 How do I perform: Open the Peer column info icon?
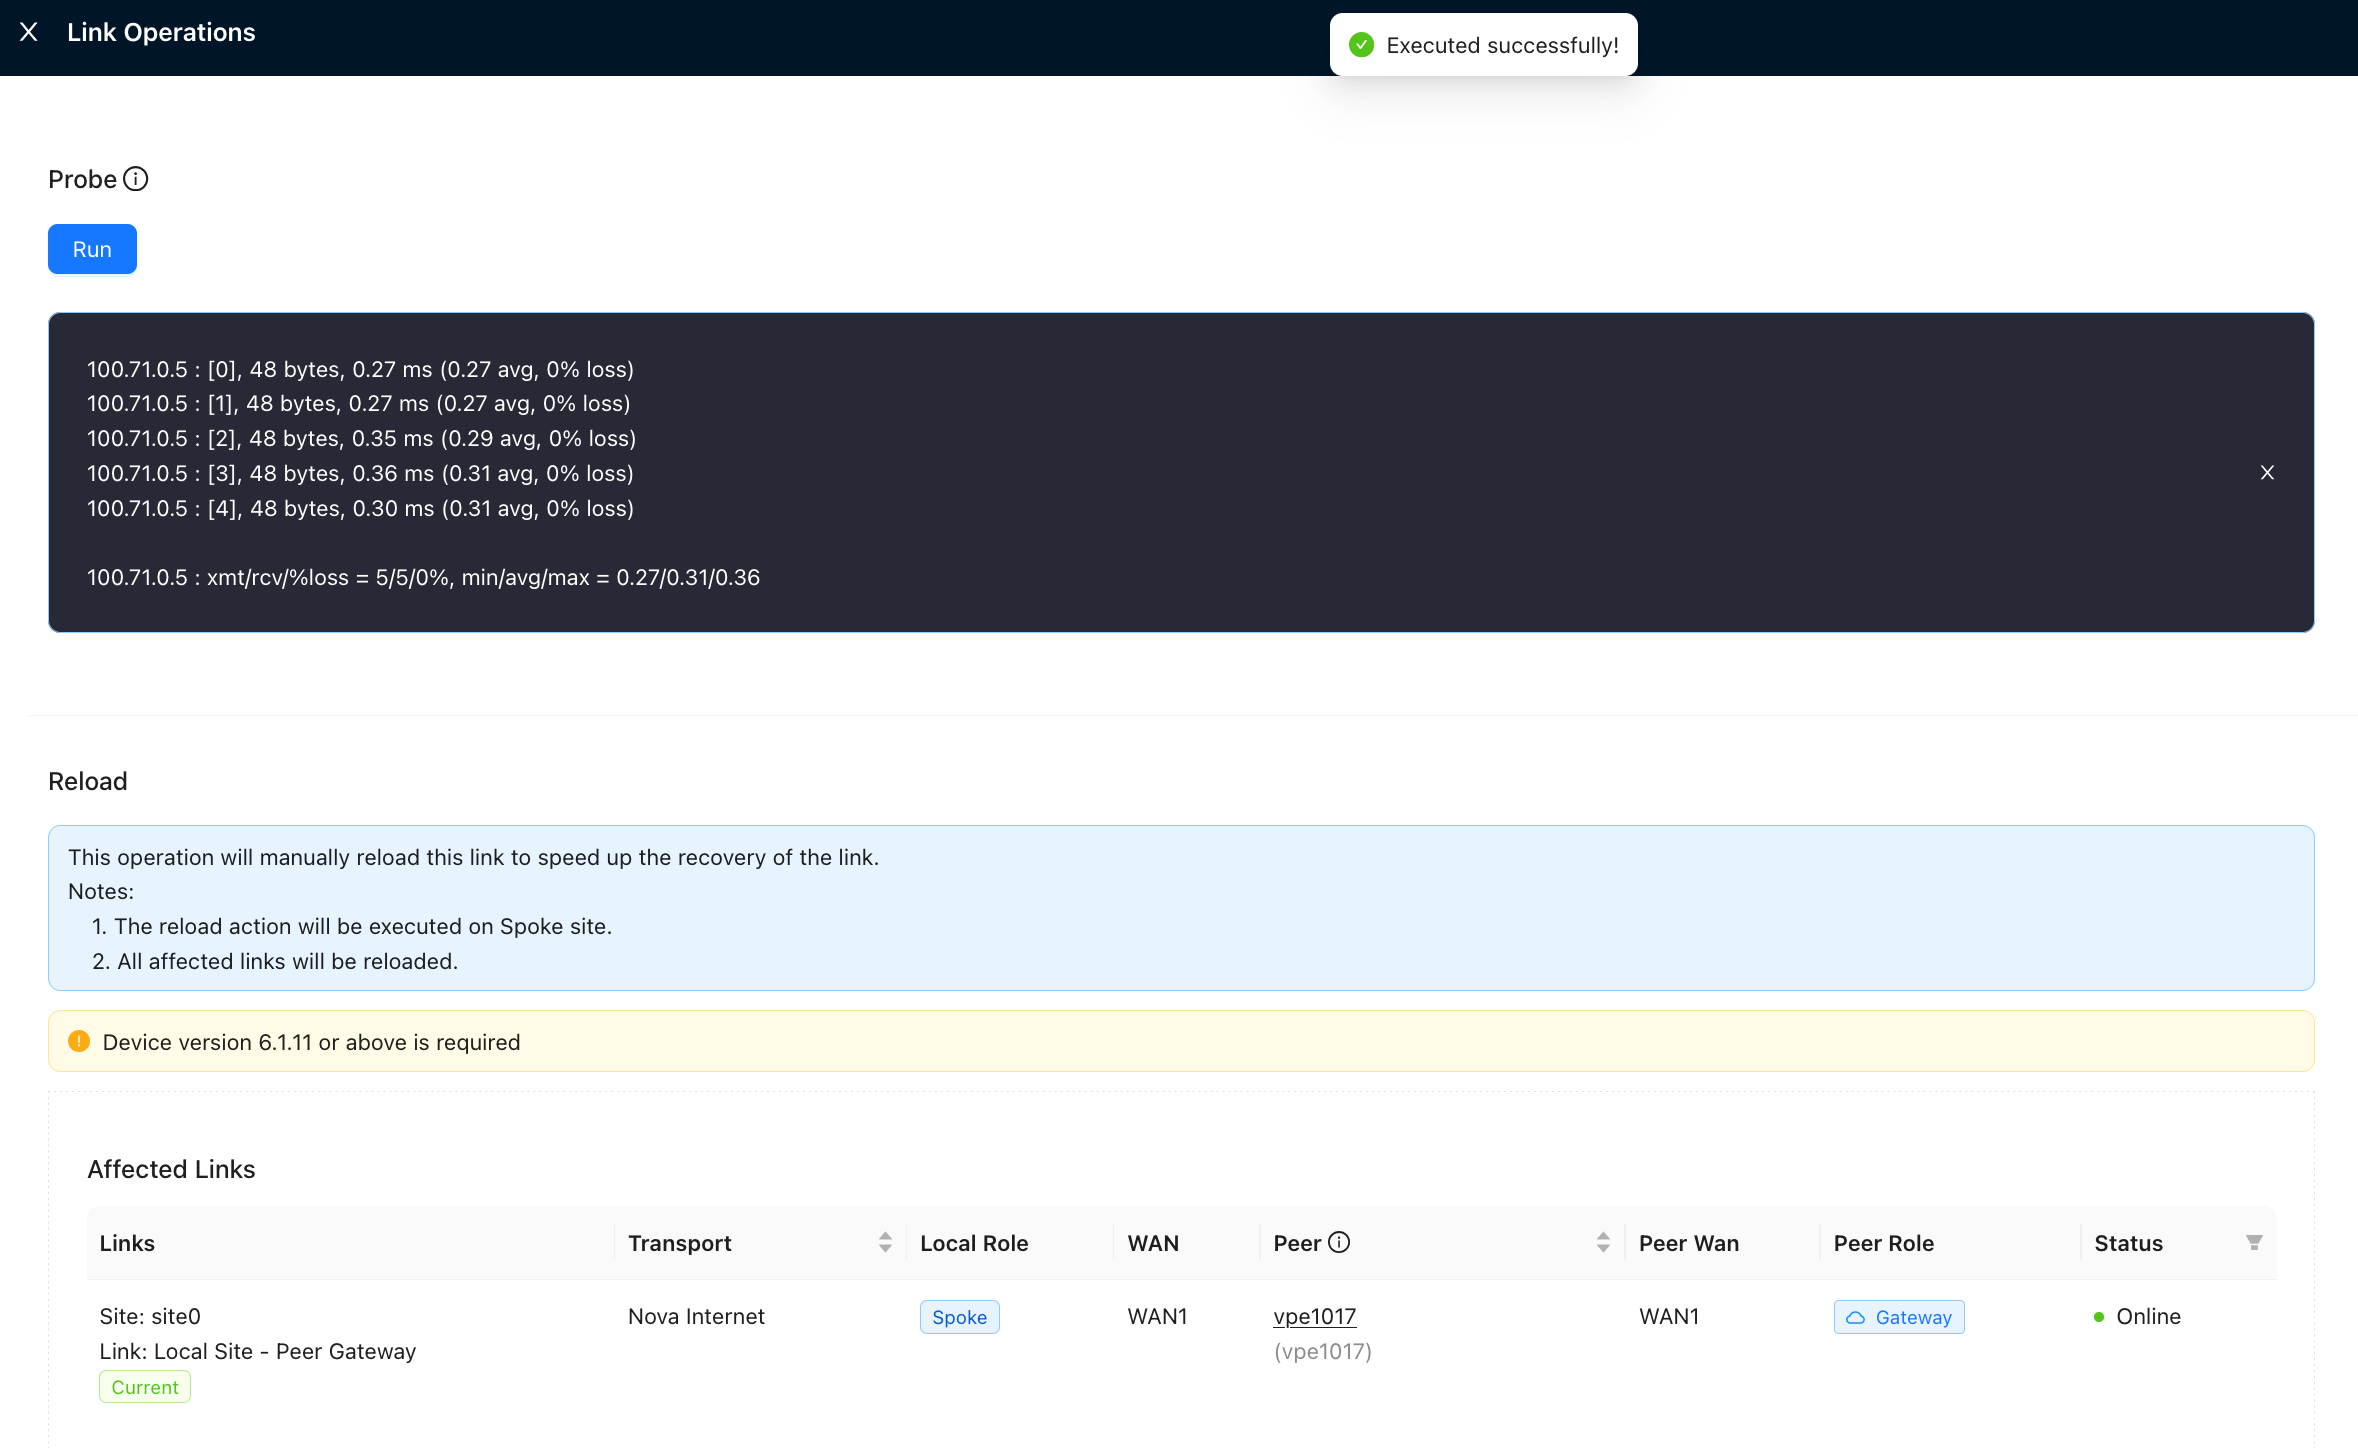tap(1339, 1242)
